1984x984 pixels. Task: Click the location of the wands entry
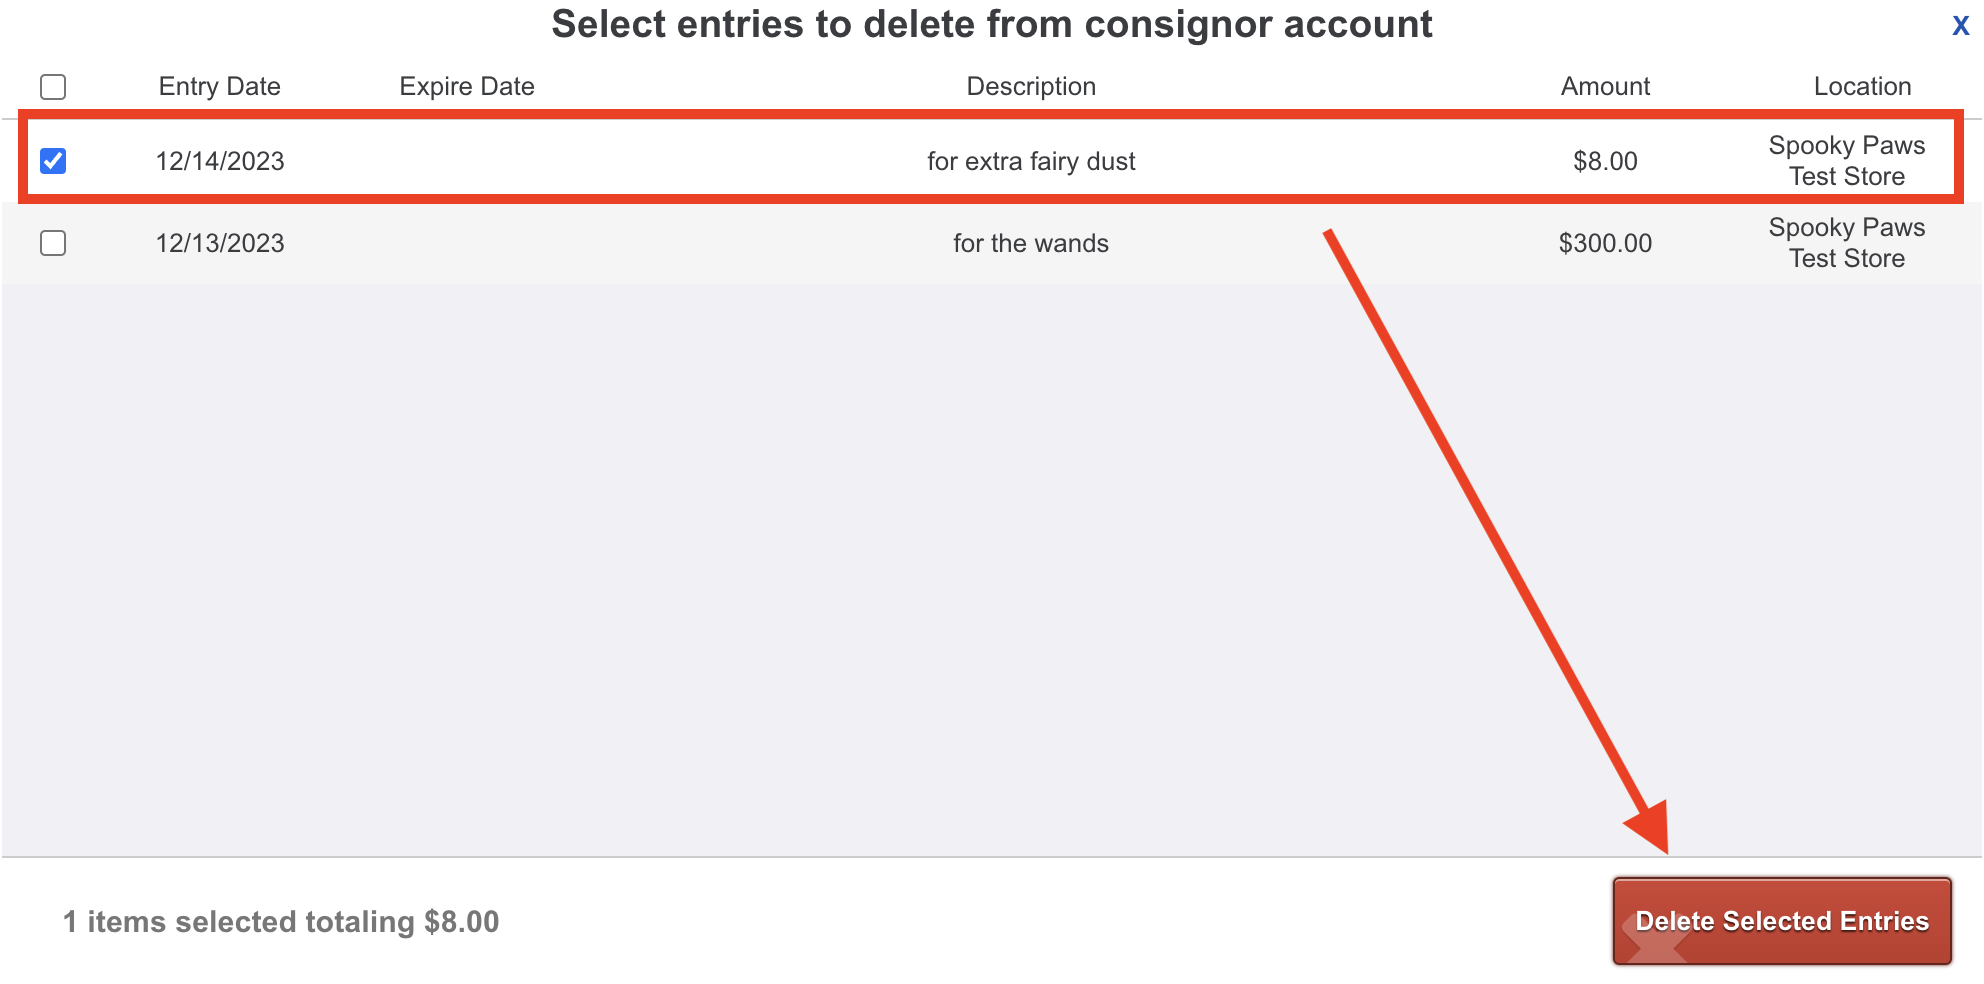1846,243
